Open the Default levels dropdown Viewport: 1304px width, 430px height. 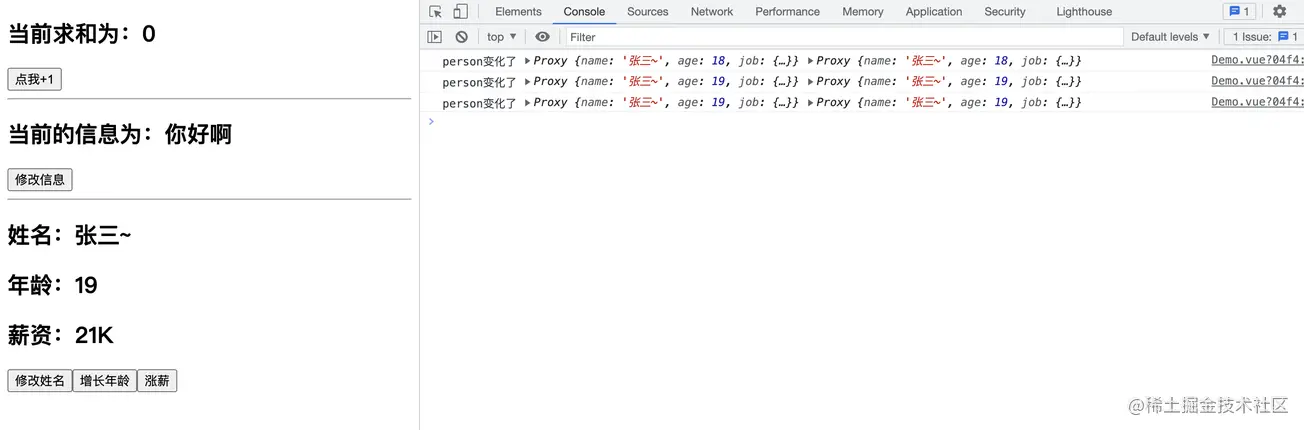(1170, 37)
